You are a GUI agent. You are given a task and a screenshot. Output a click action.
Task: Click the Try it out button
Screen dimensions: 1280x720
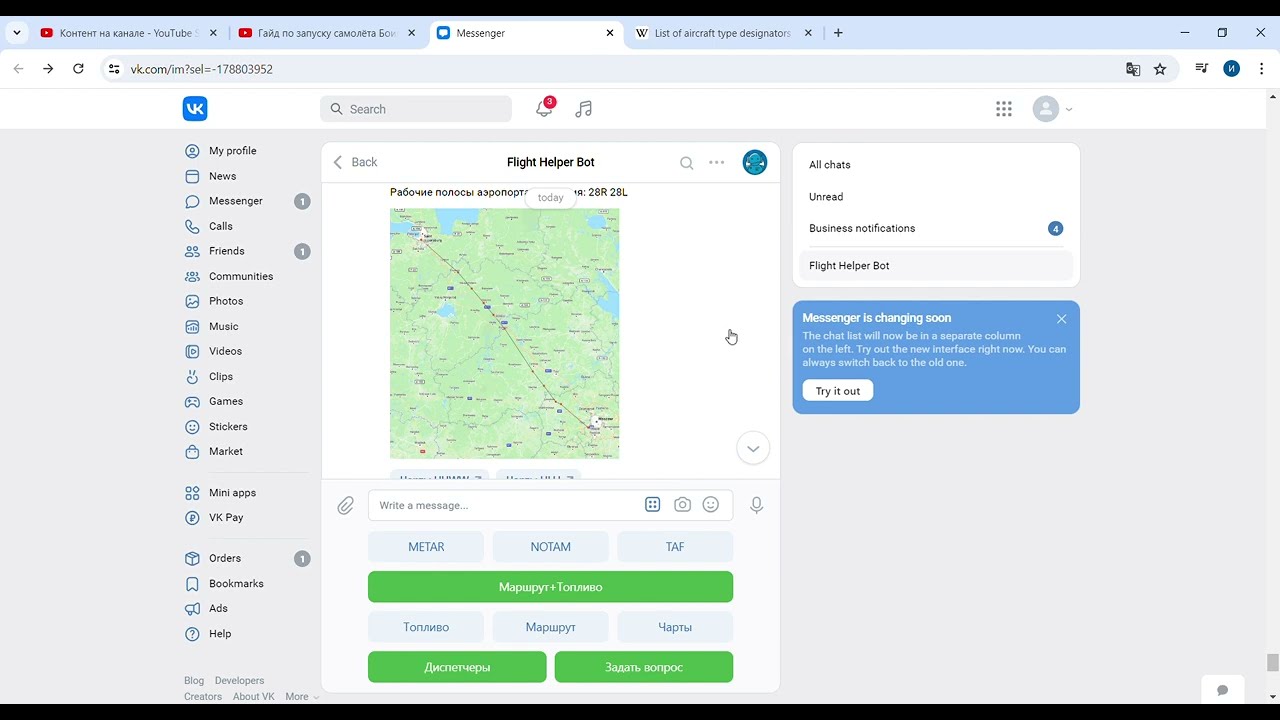tap(838, 391)
